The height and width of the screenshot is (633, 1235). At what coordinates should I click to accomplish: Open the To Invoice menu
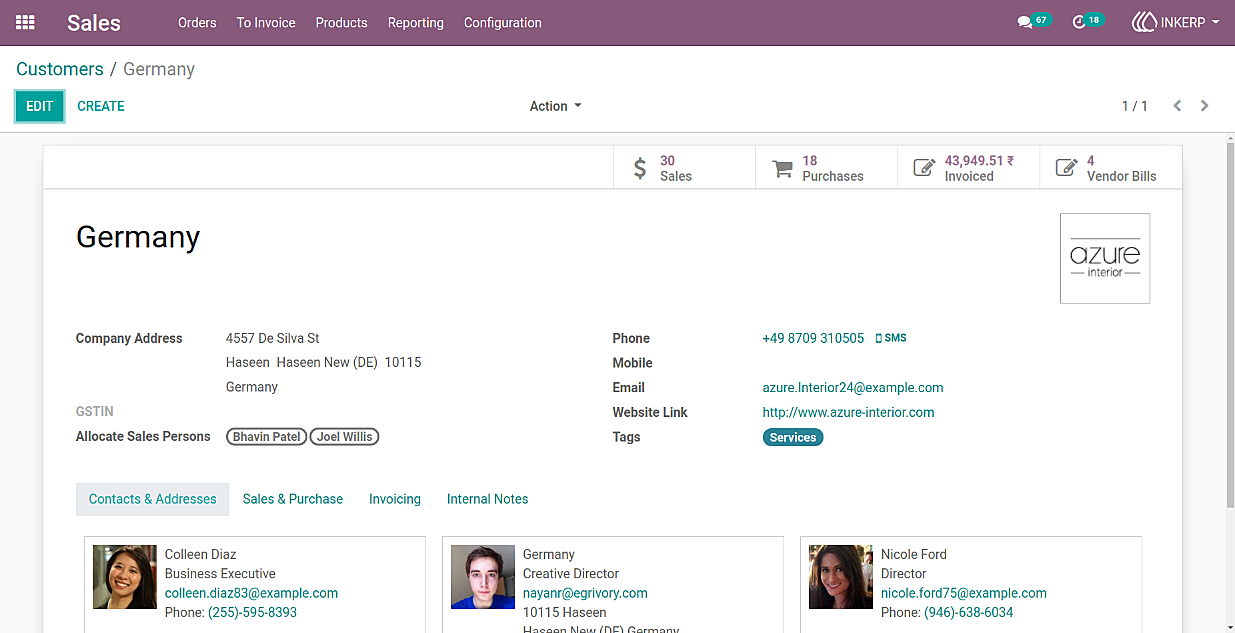point(266,22)
